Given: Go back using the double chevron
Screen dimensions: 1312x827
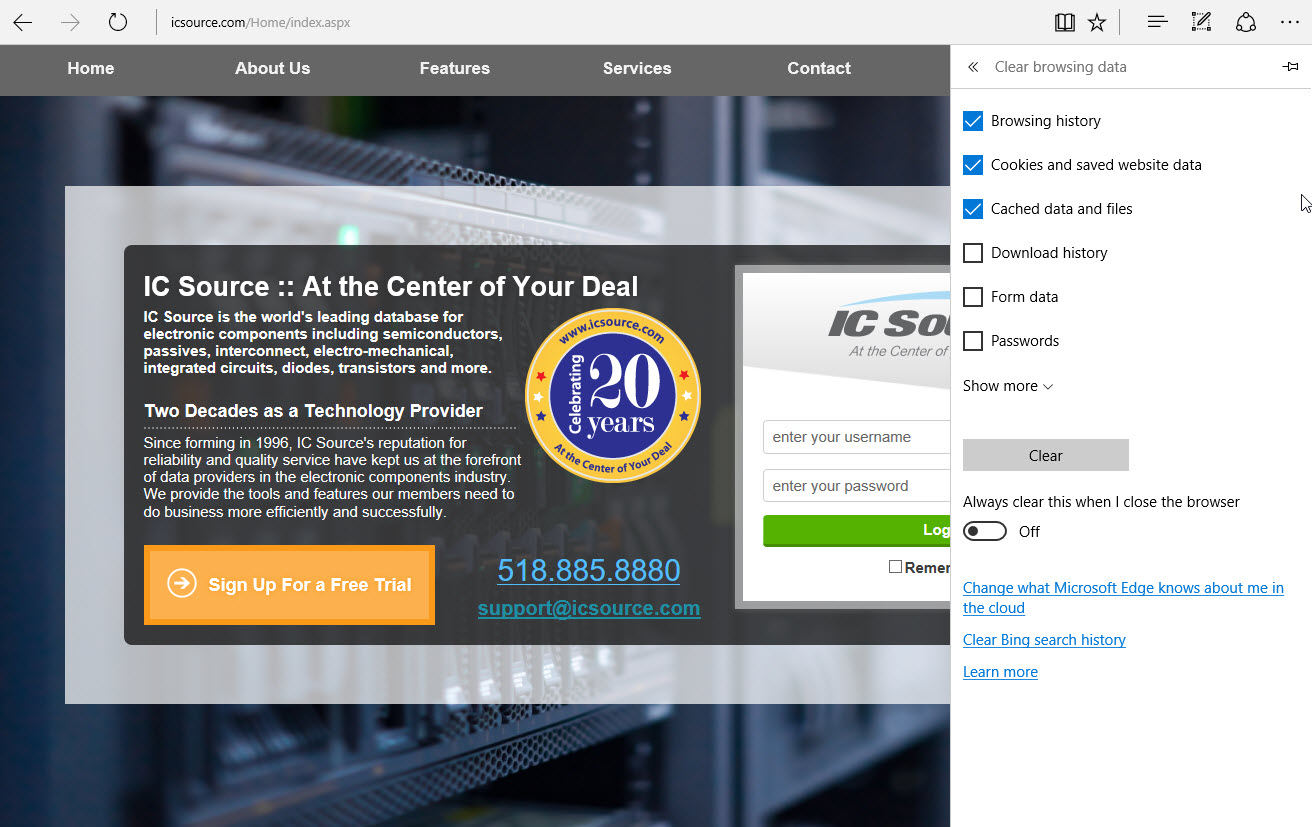Looking at the screenshot, I should coord(973,67).
